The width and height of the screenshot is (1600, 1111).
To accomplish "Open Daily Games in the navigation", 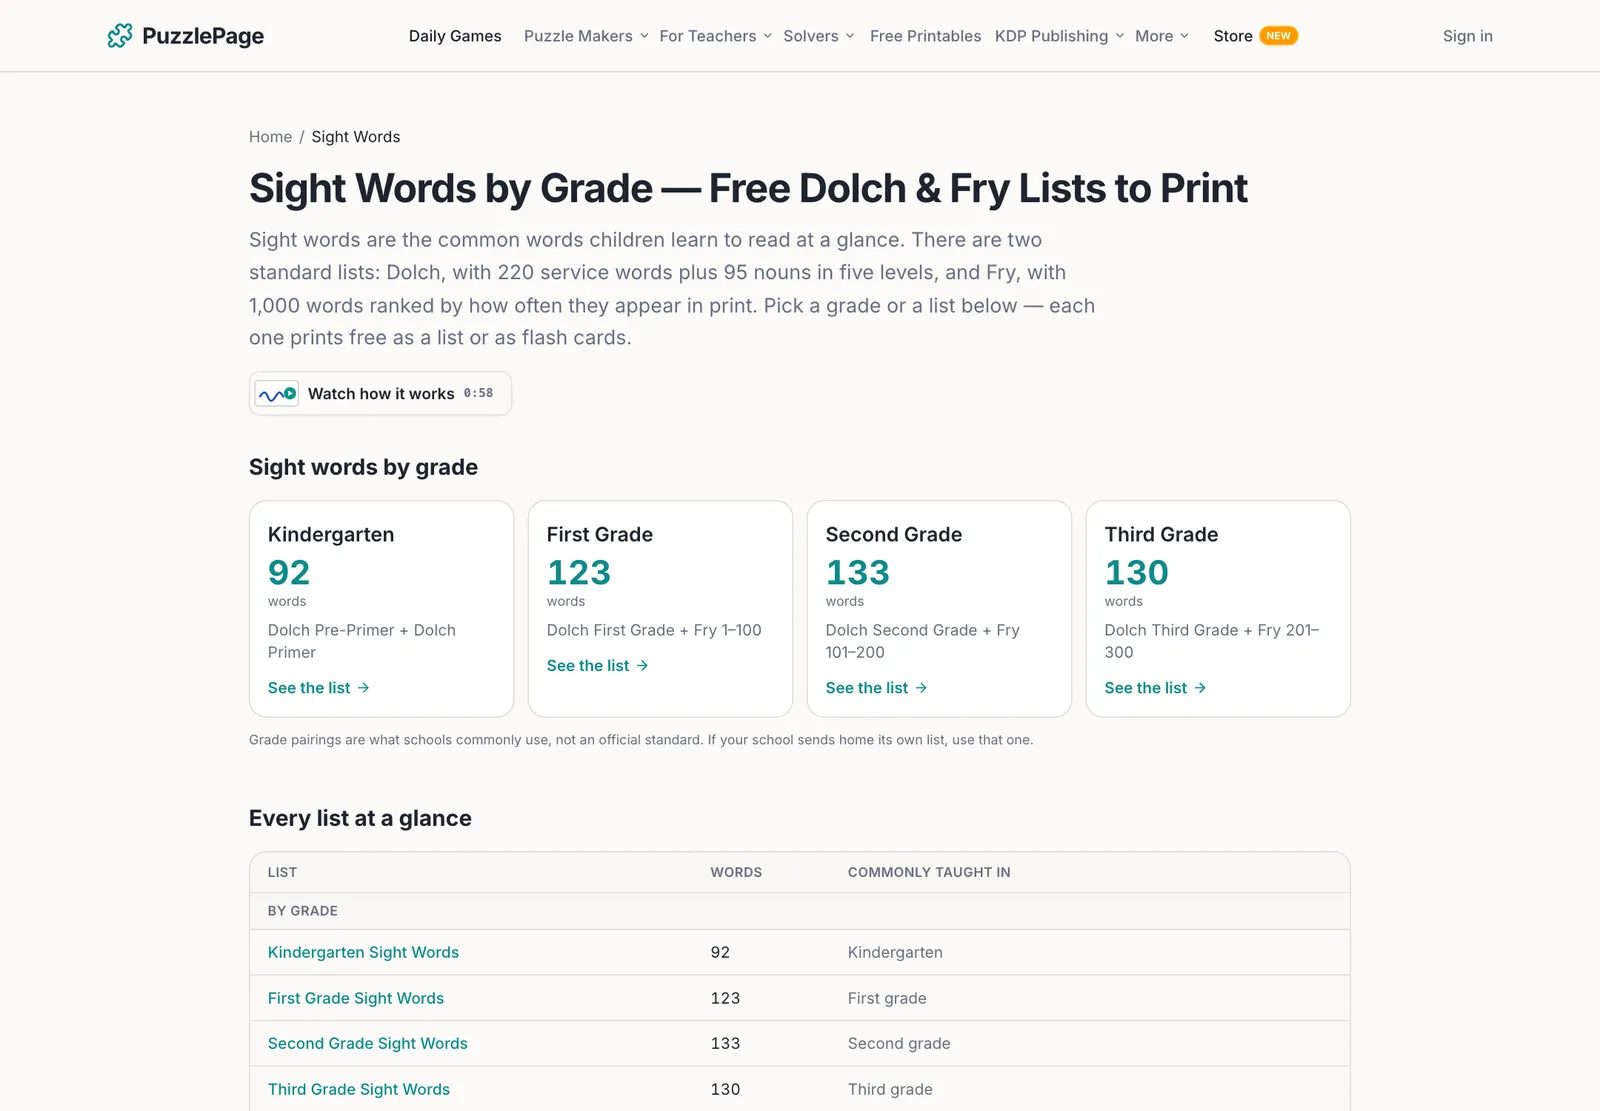I will pyautogui.click(x=455, y=36).
